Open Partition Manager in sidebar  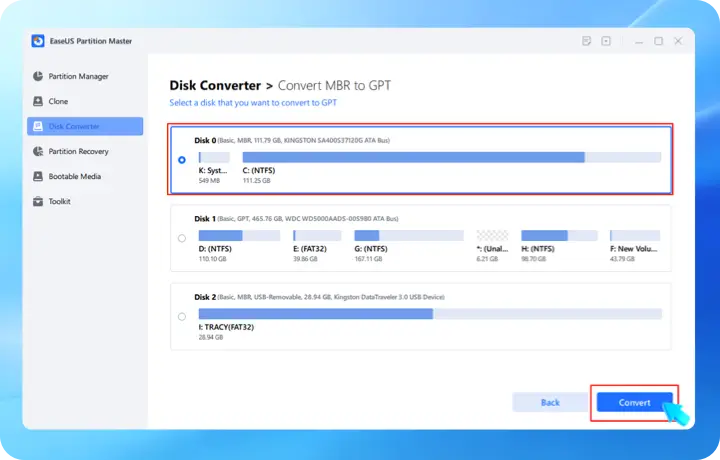tap(85, 76)
